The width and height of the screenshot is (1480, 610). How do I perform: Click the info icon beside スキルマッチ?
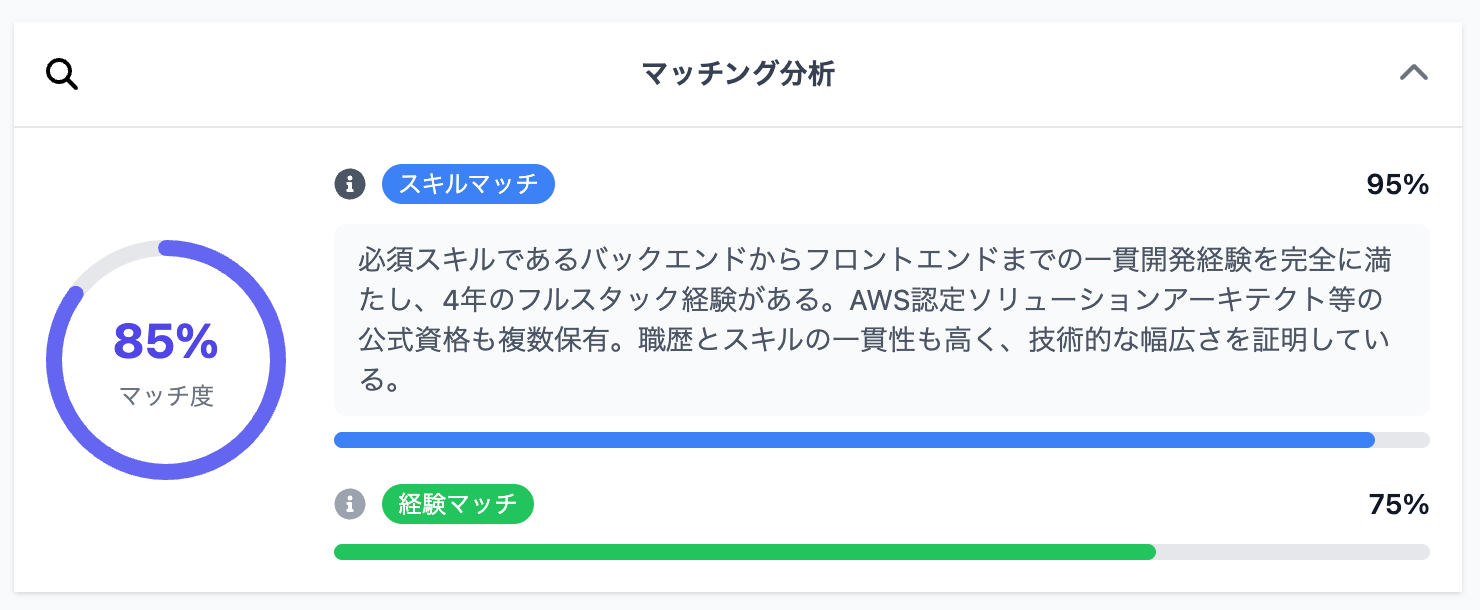(x=349, y=184)
